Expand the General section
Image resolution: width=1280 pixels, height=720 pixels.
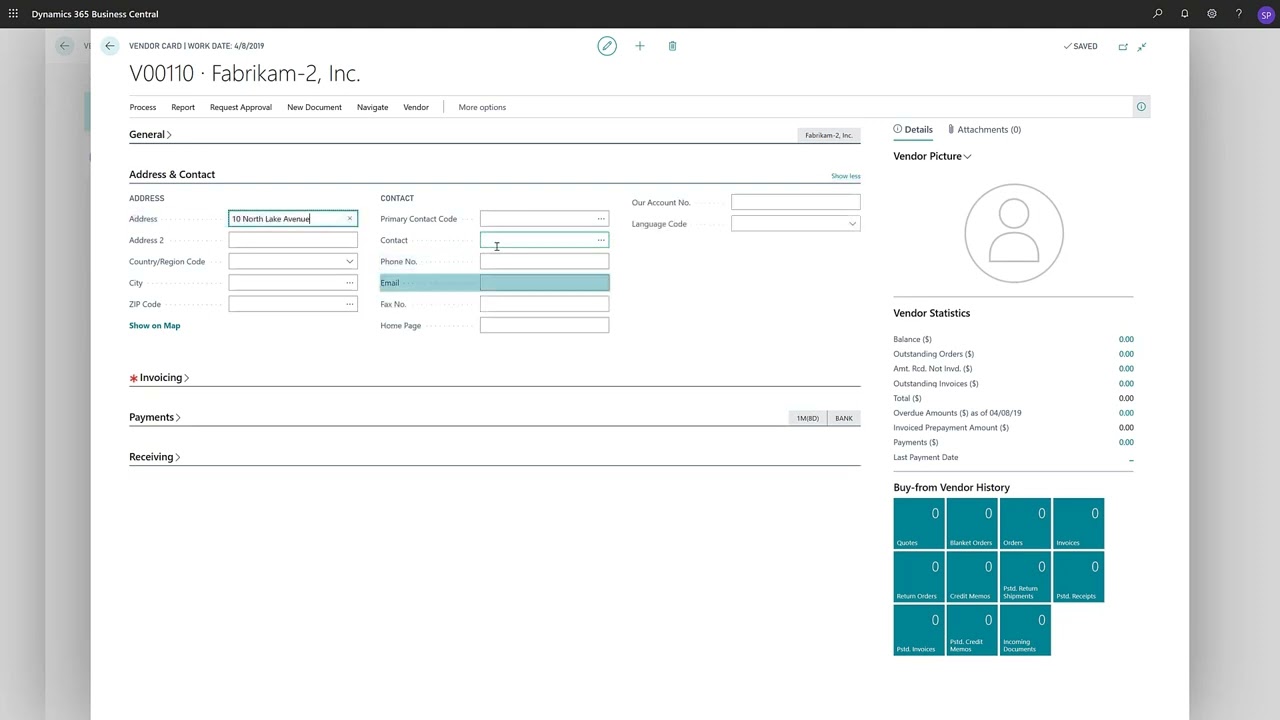point(150,134)
